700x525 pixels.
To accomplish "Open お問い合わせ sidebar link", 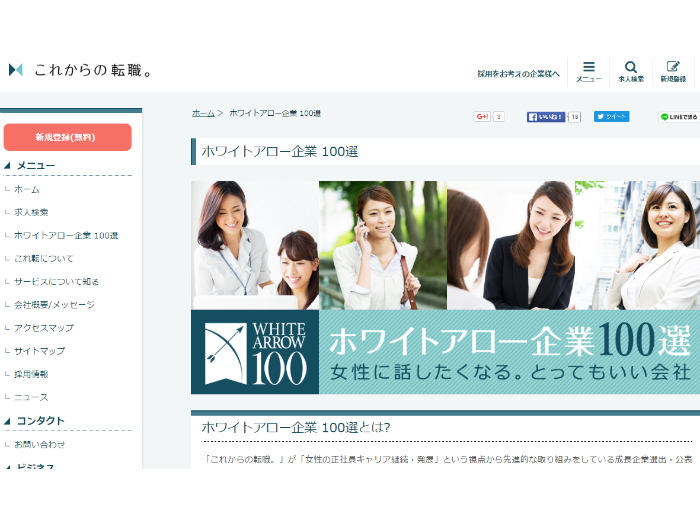I will [x=39, y=445].
